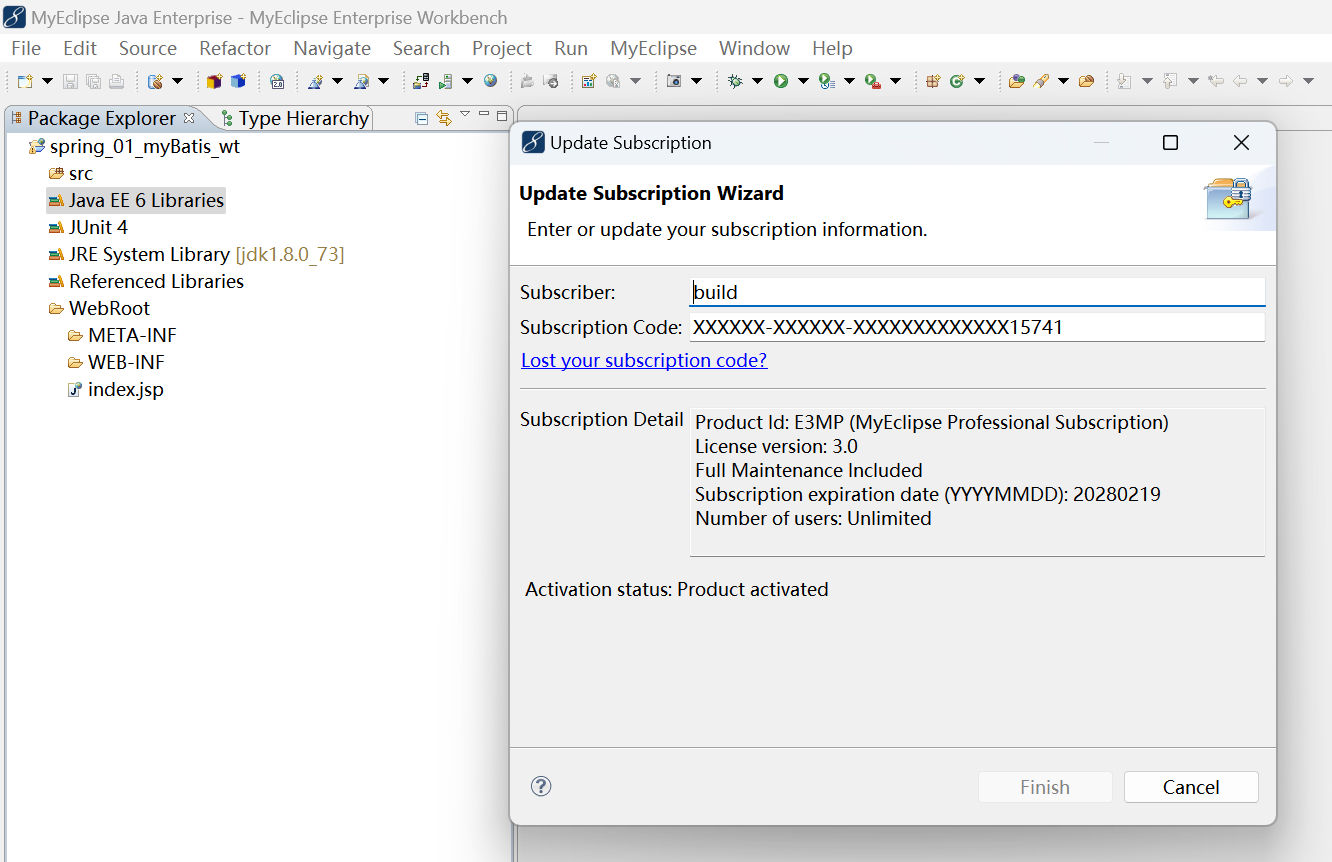Click the Lost your subscription code link
The height and width of the screenshot is (862, 1332).
coord(644,360)
